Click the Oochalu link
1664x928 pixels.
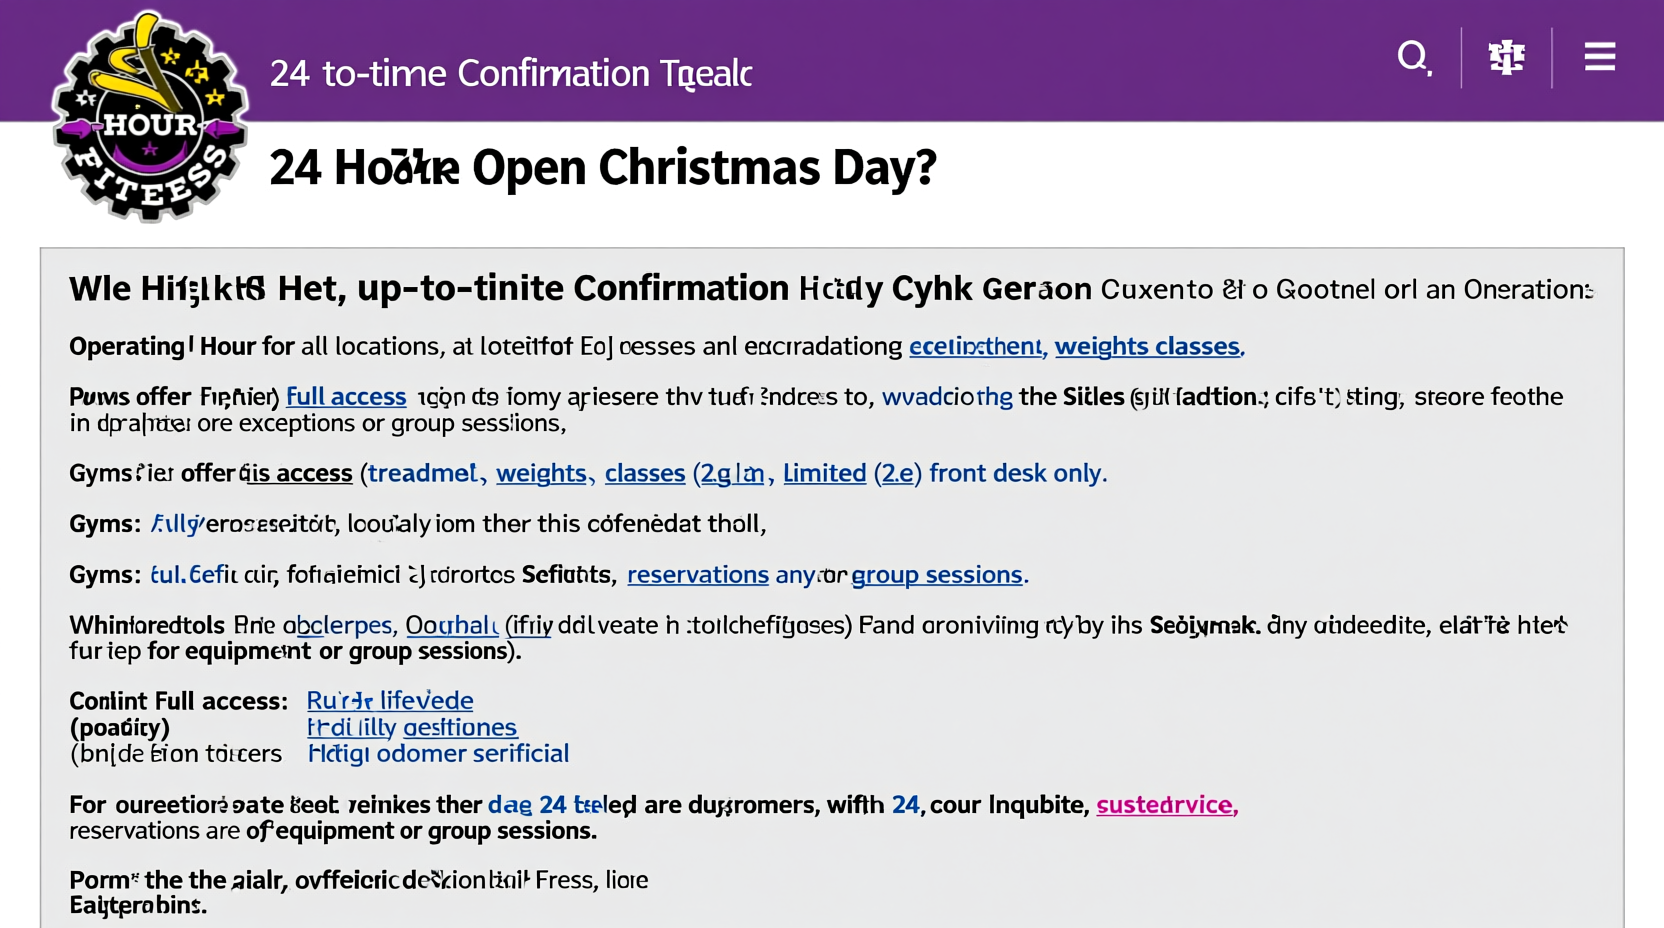click(x=451, y=625)
